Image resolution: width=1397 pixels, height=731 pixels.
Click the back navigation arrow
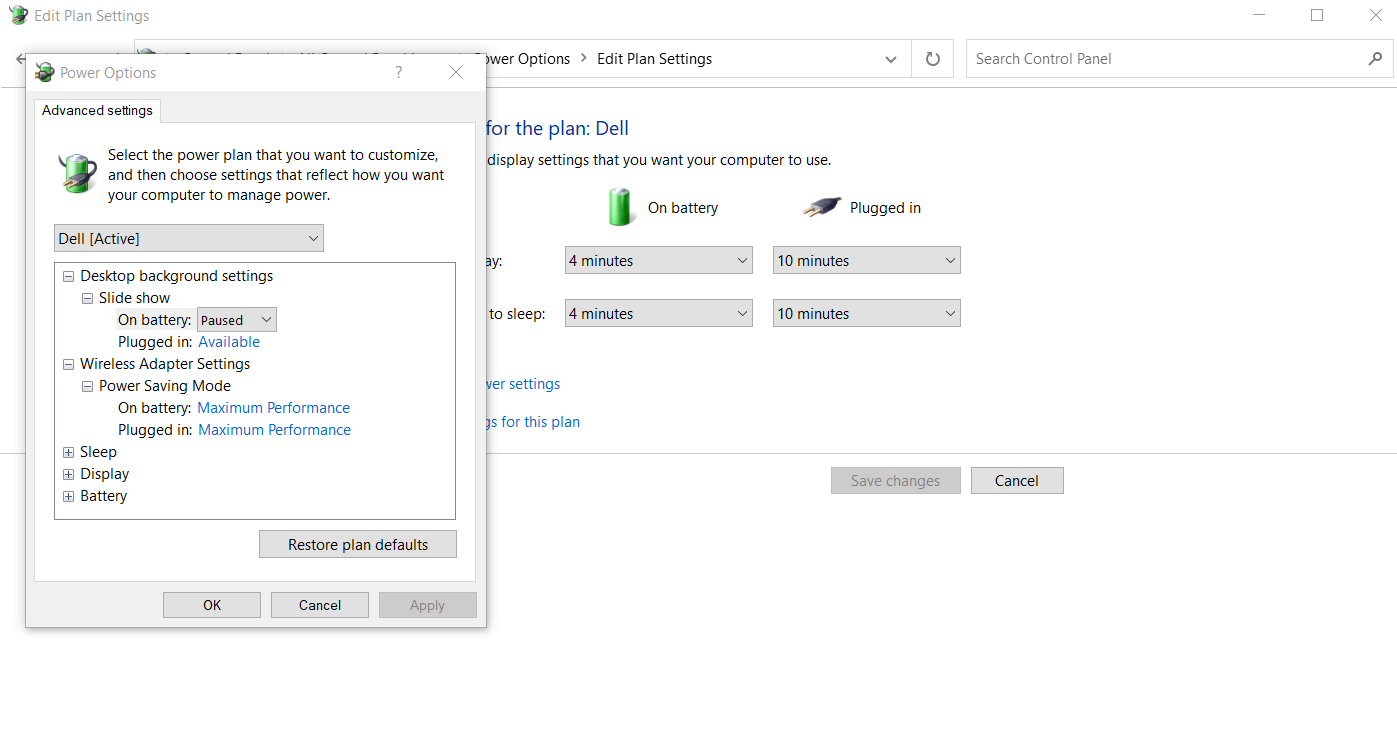(x=21, y=58)
